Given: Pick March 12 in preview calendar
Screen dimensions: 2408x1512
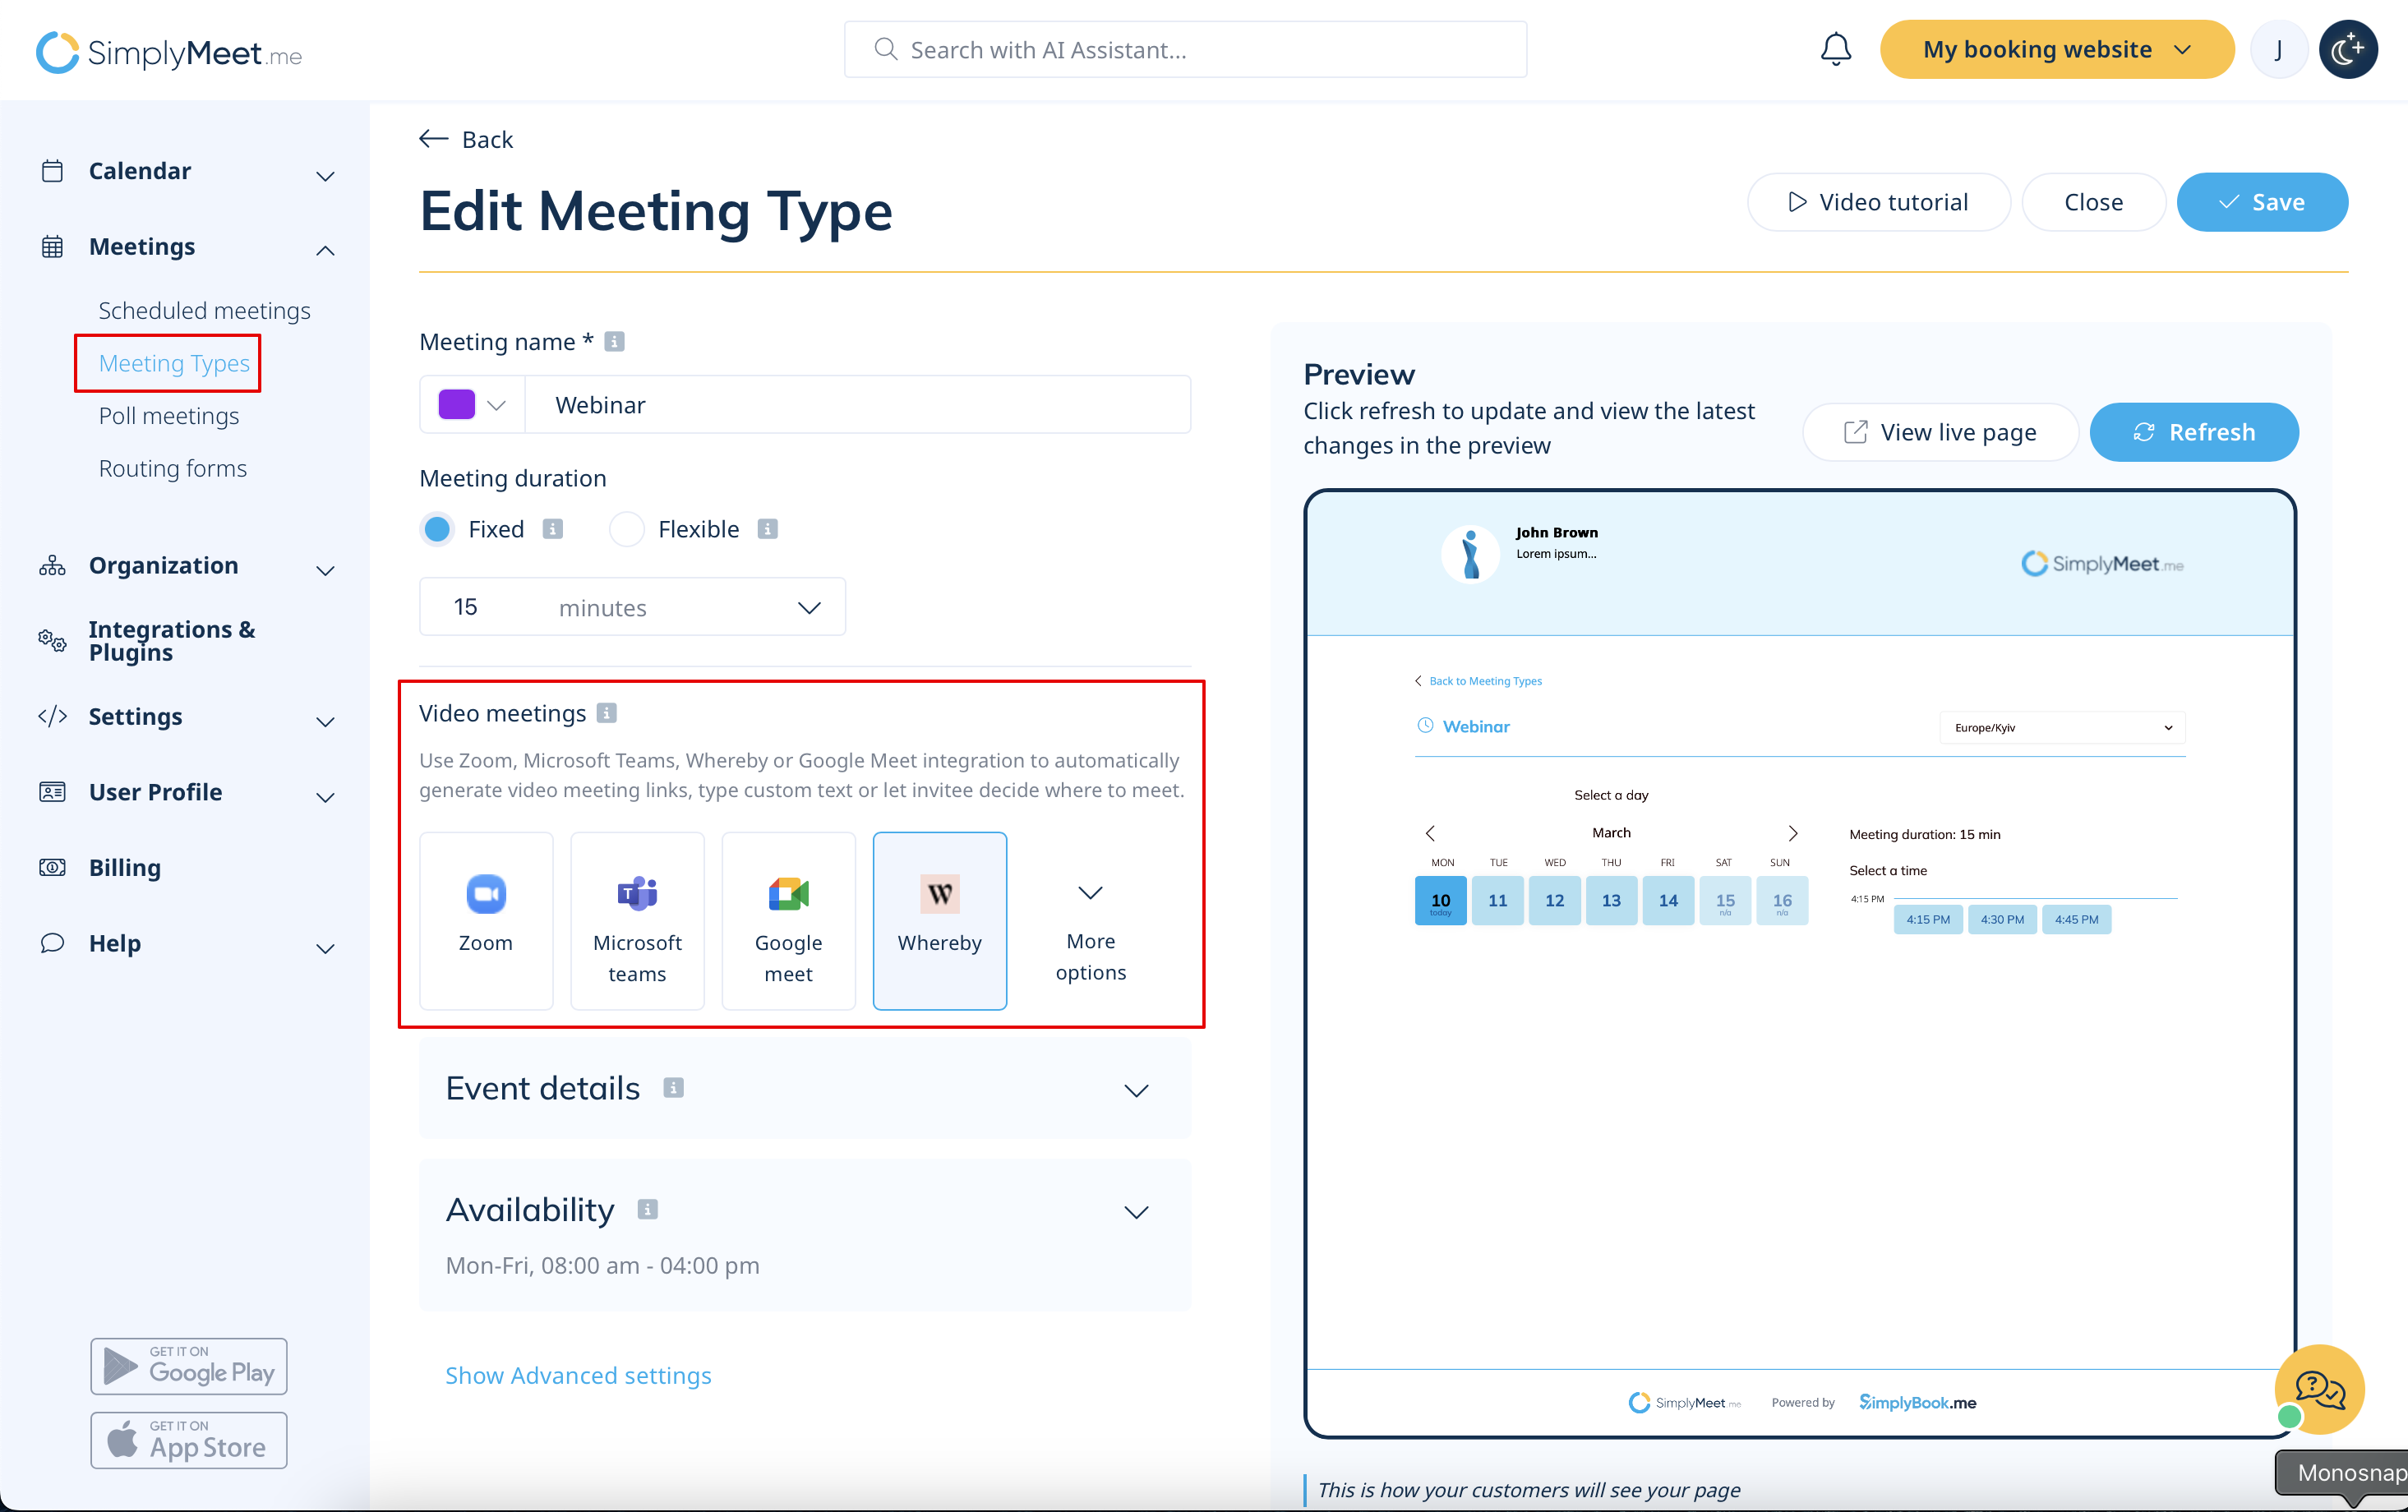Looking at the screenshot, I should click(x=1554, y=900).
